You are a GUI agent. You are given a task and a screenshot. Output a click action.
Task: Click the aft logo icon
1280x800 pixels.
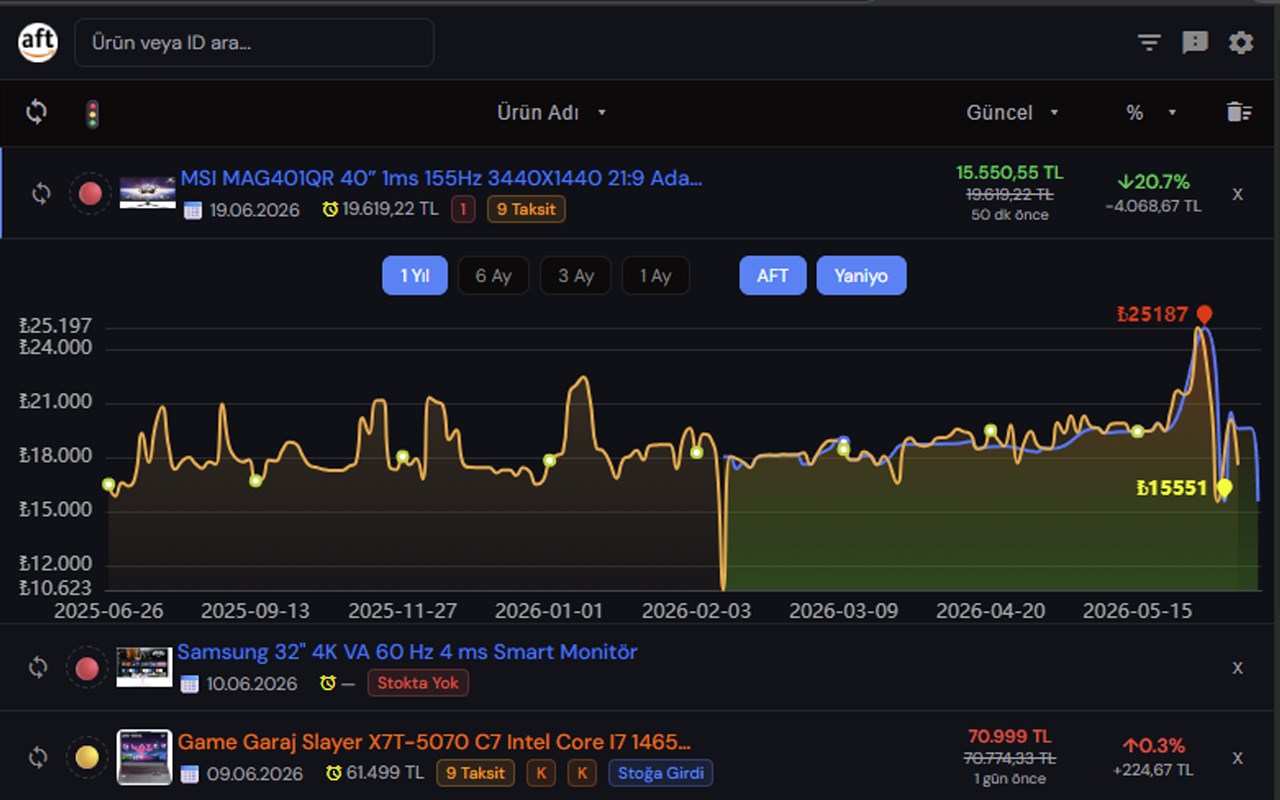[38, 42]
